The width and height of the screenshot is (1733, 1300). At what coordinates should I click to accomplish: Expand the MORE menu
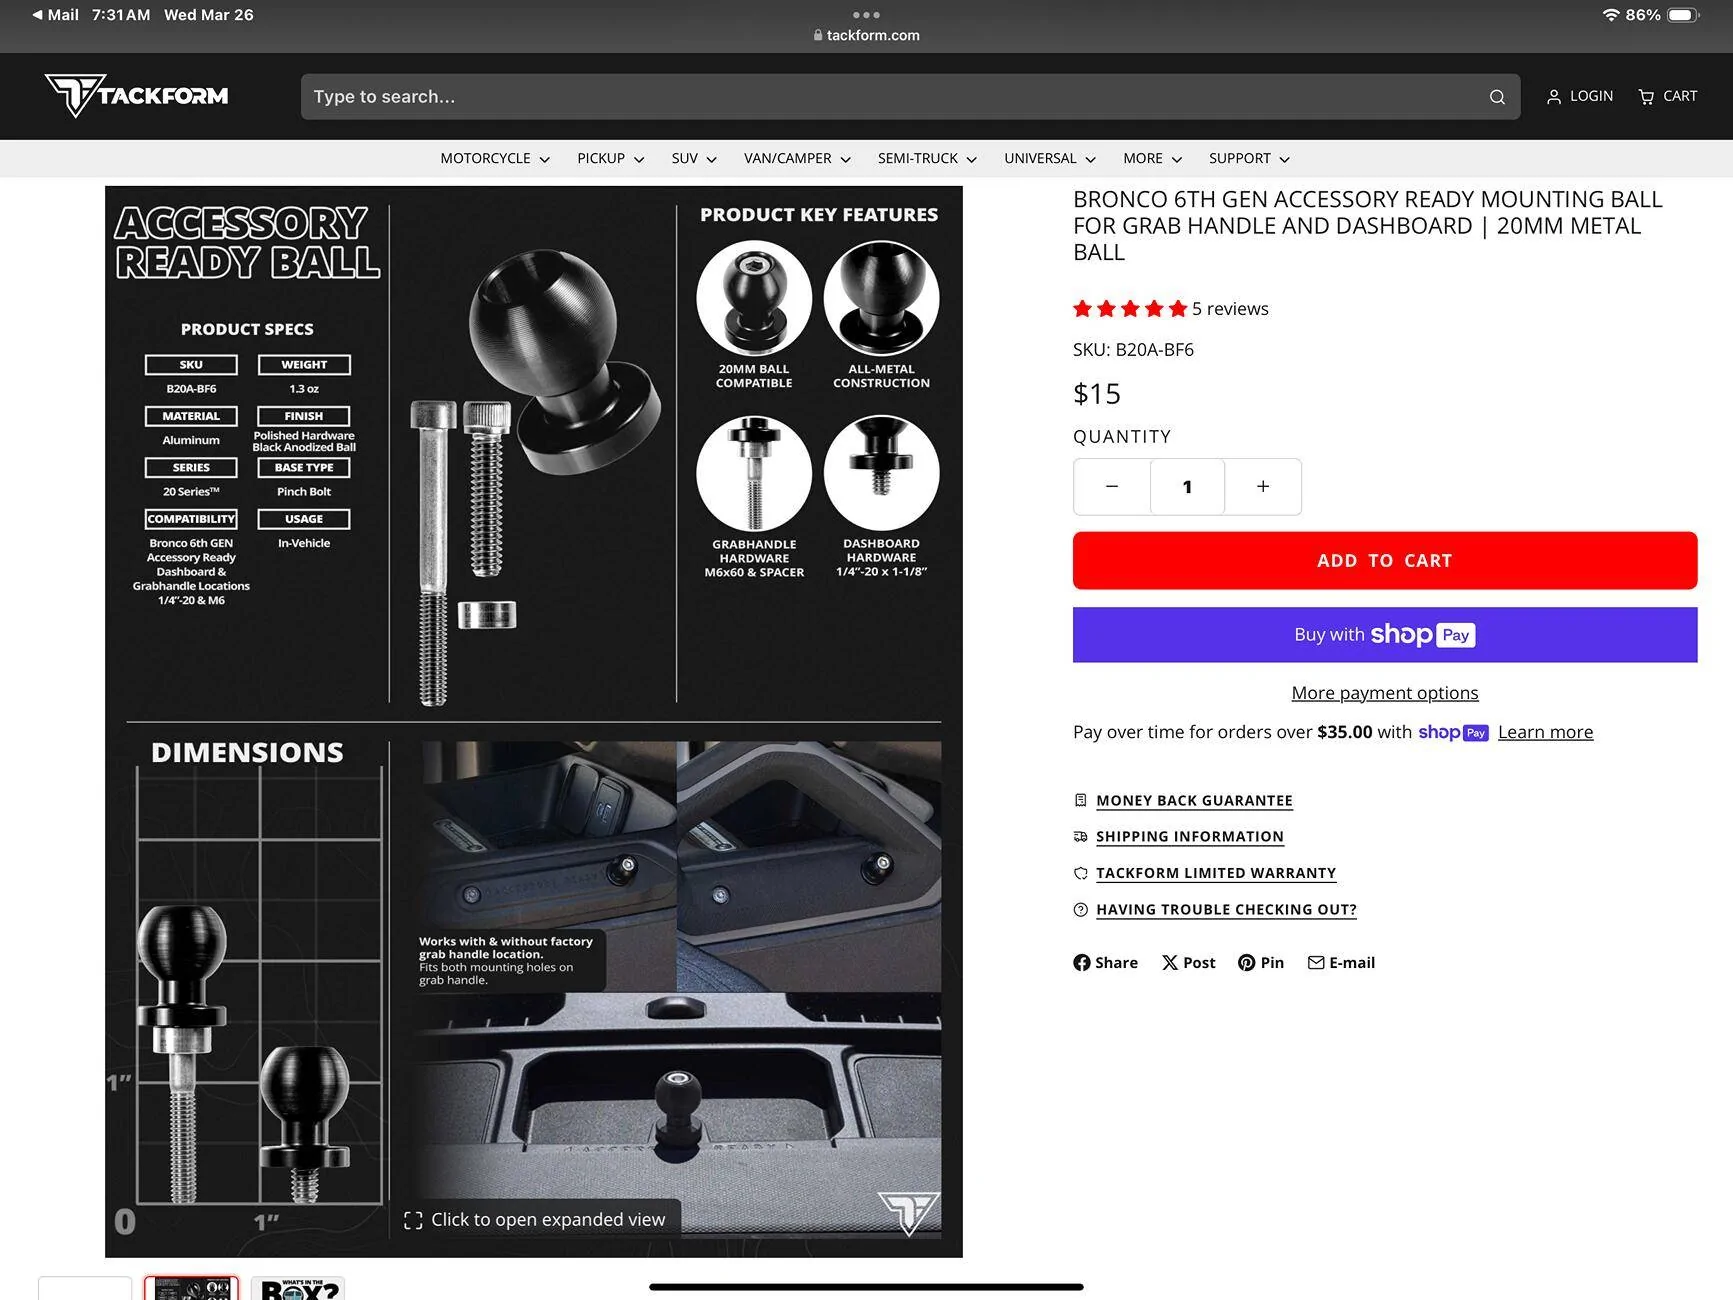(x=1152, y=158)
